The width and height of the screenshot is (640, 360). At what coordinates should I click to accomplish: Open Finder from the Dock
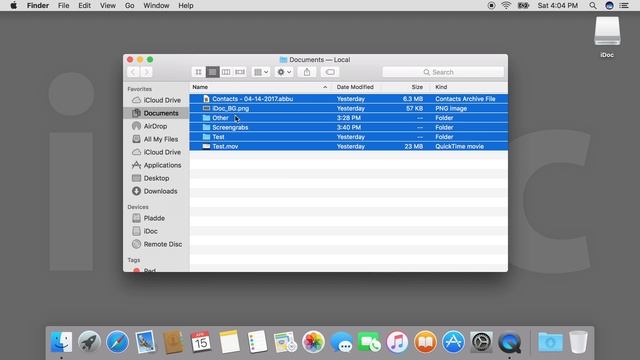click(61, 342)
